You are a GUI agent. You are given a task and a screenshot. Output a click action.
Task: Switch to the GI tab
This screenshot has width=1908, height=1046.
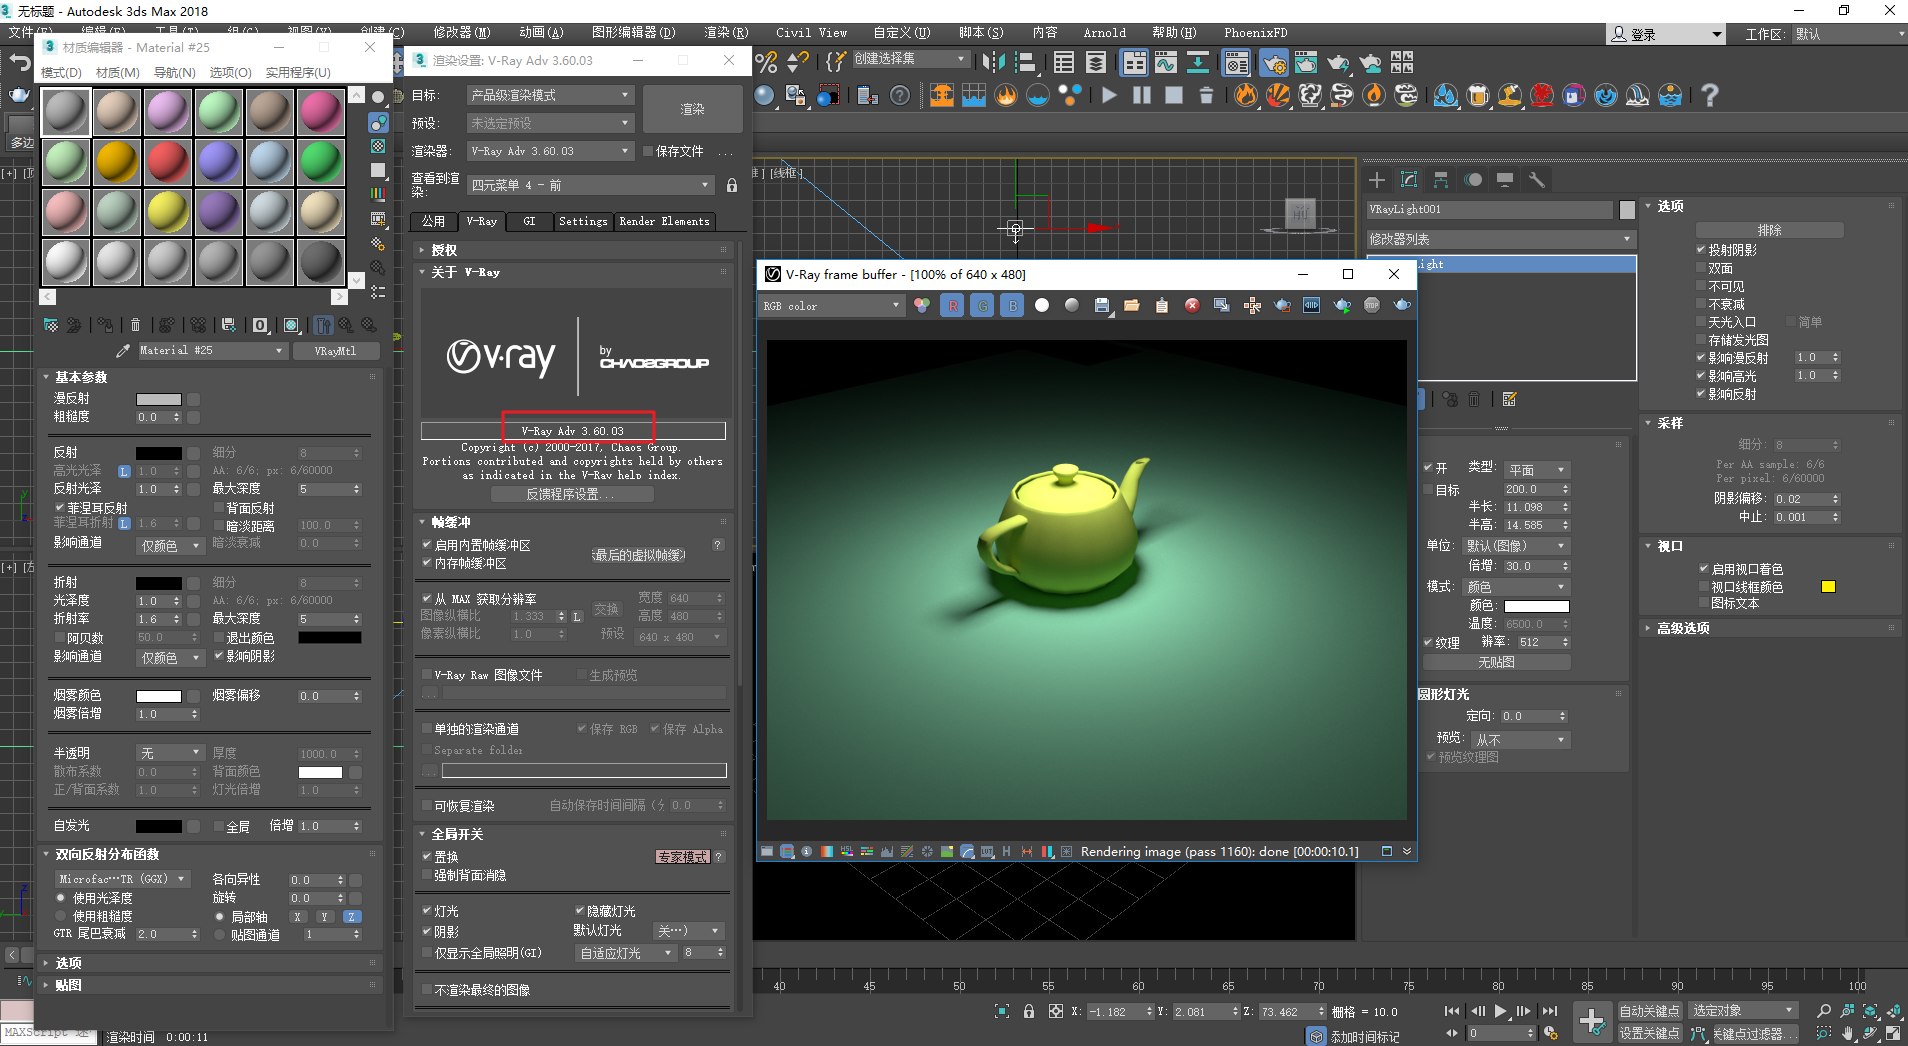(529, 221)
